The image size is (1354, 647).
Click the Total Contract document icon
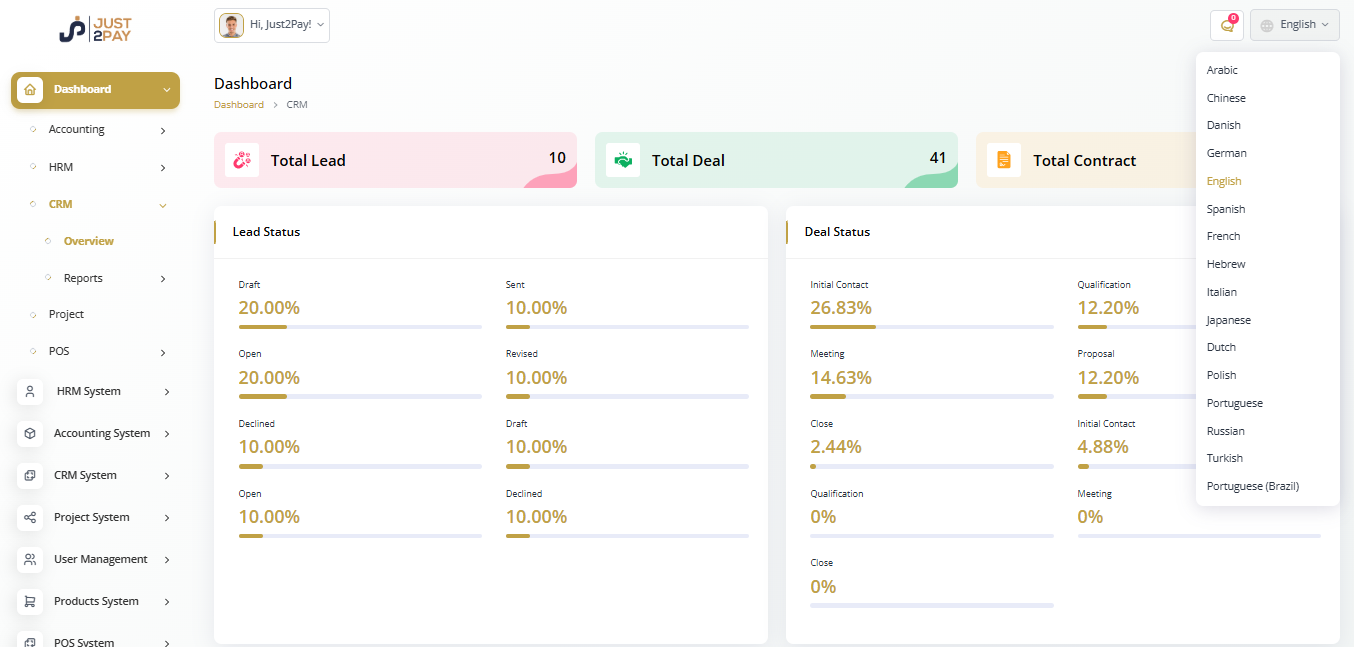click(1004, 160)
